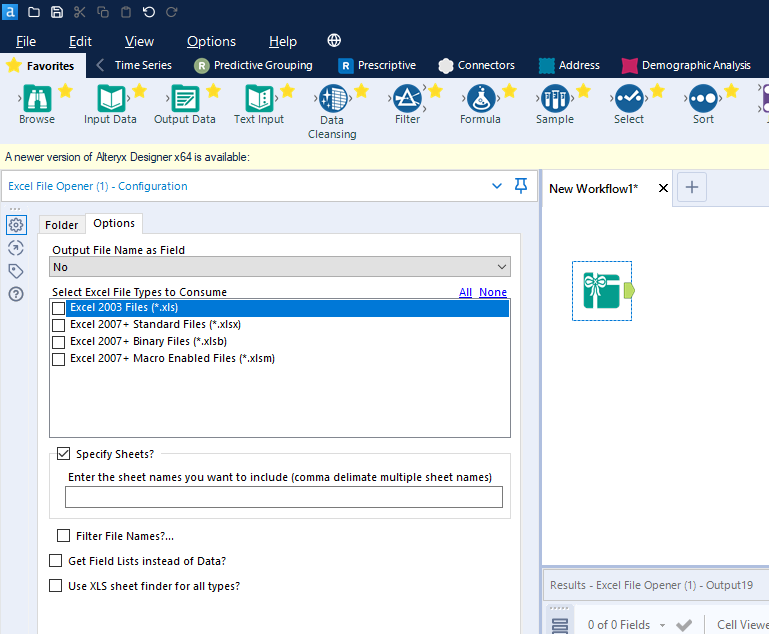Expand the Configuration window dropdown arrow
This screenshot has width=769, height=634.
coord(497,186)
